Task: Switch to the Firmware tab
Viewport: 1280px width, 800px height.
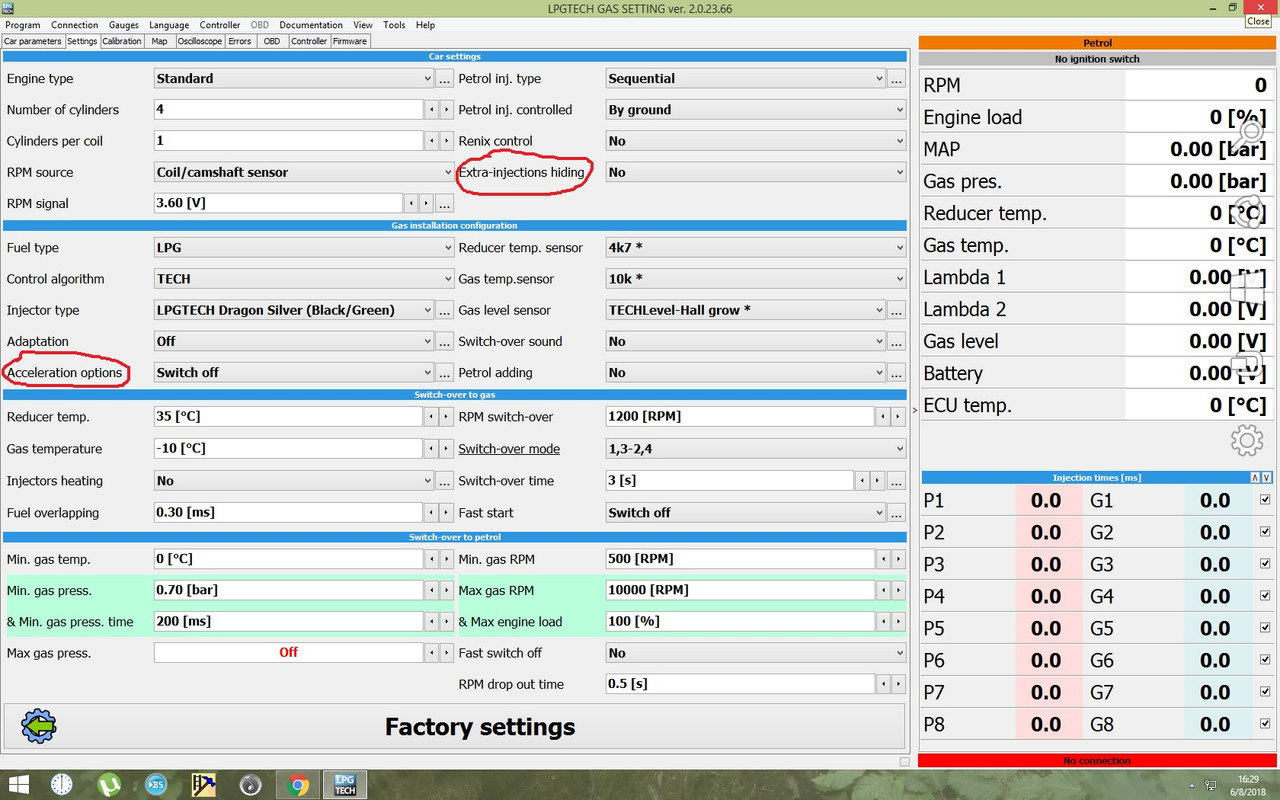Action: coord(350,41)
